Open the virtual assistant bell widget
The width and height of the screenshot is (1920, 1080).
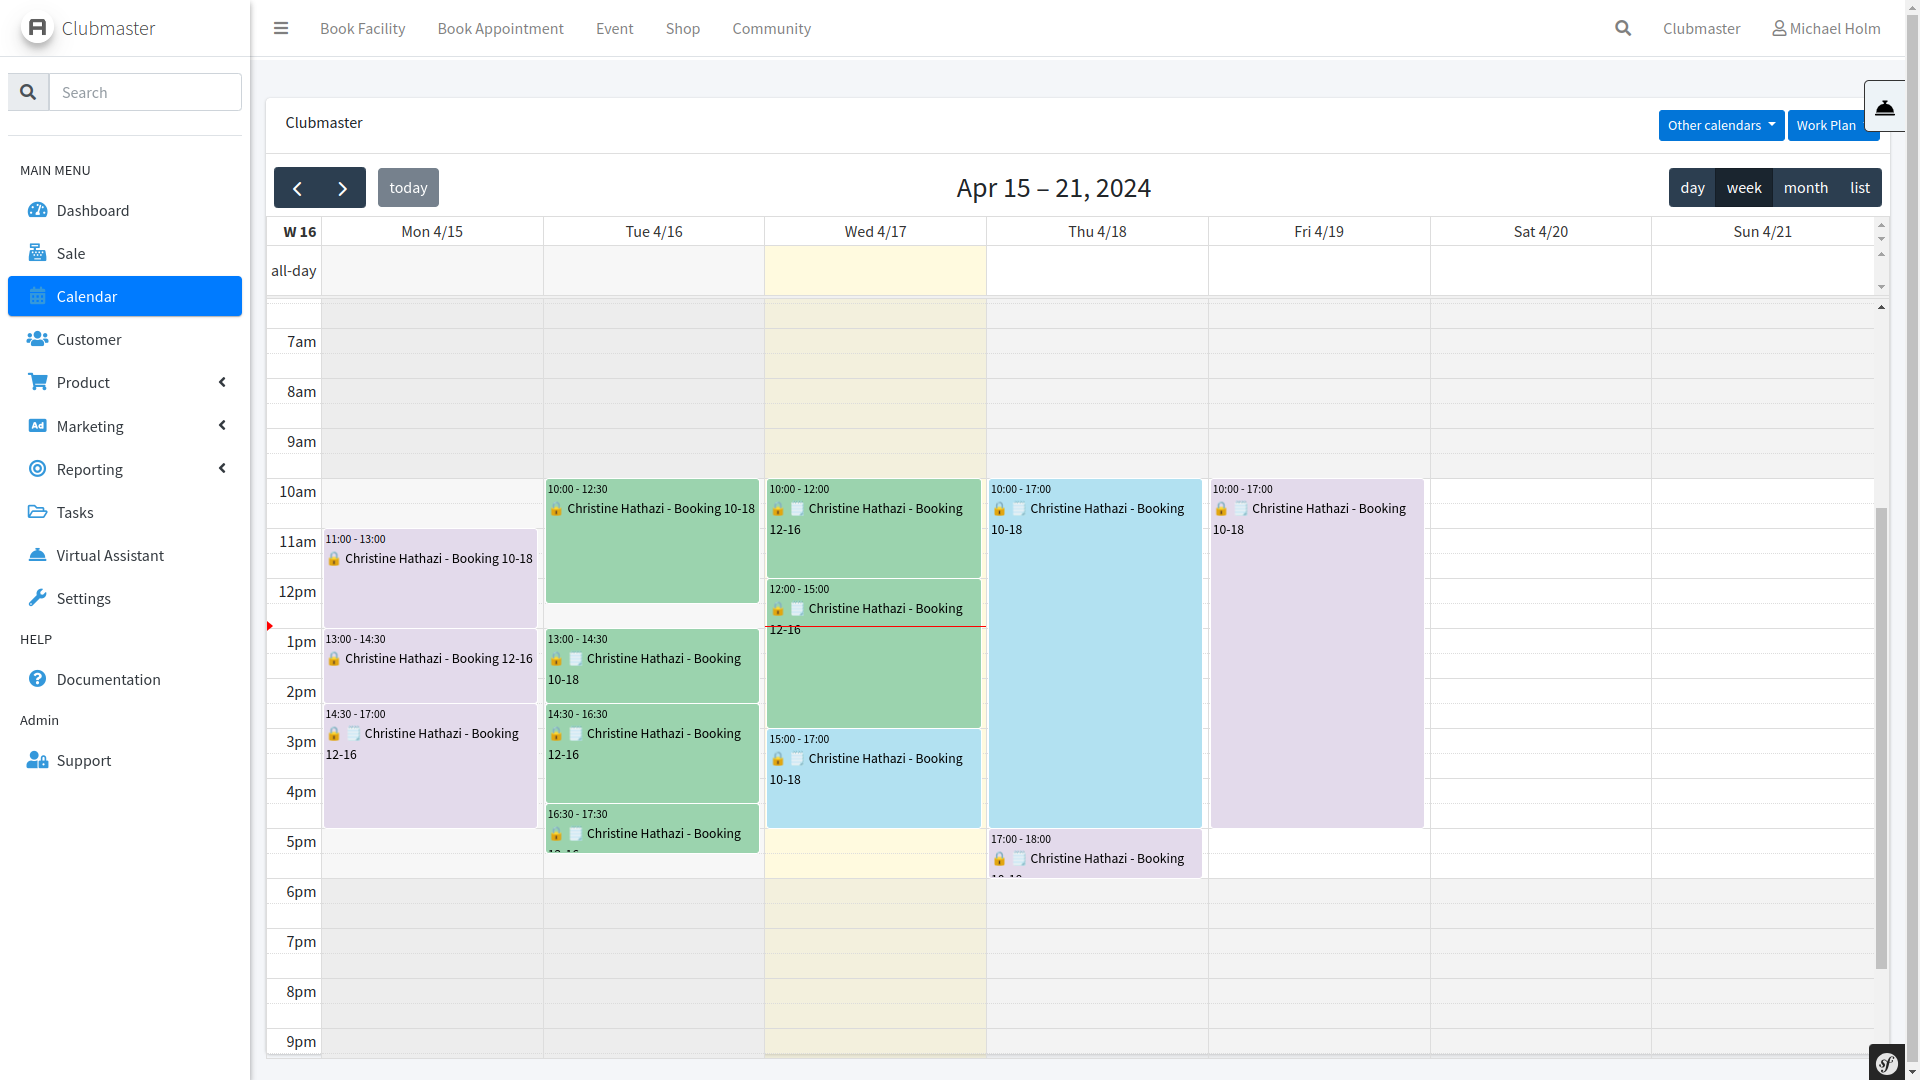point(1885,107)
